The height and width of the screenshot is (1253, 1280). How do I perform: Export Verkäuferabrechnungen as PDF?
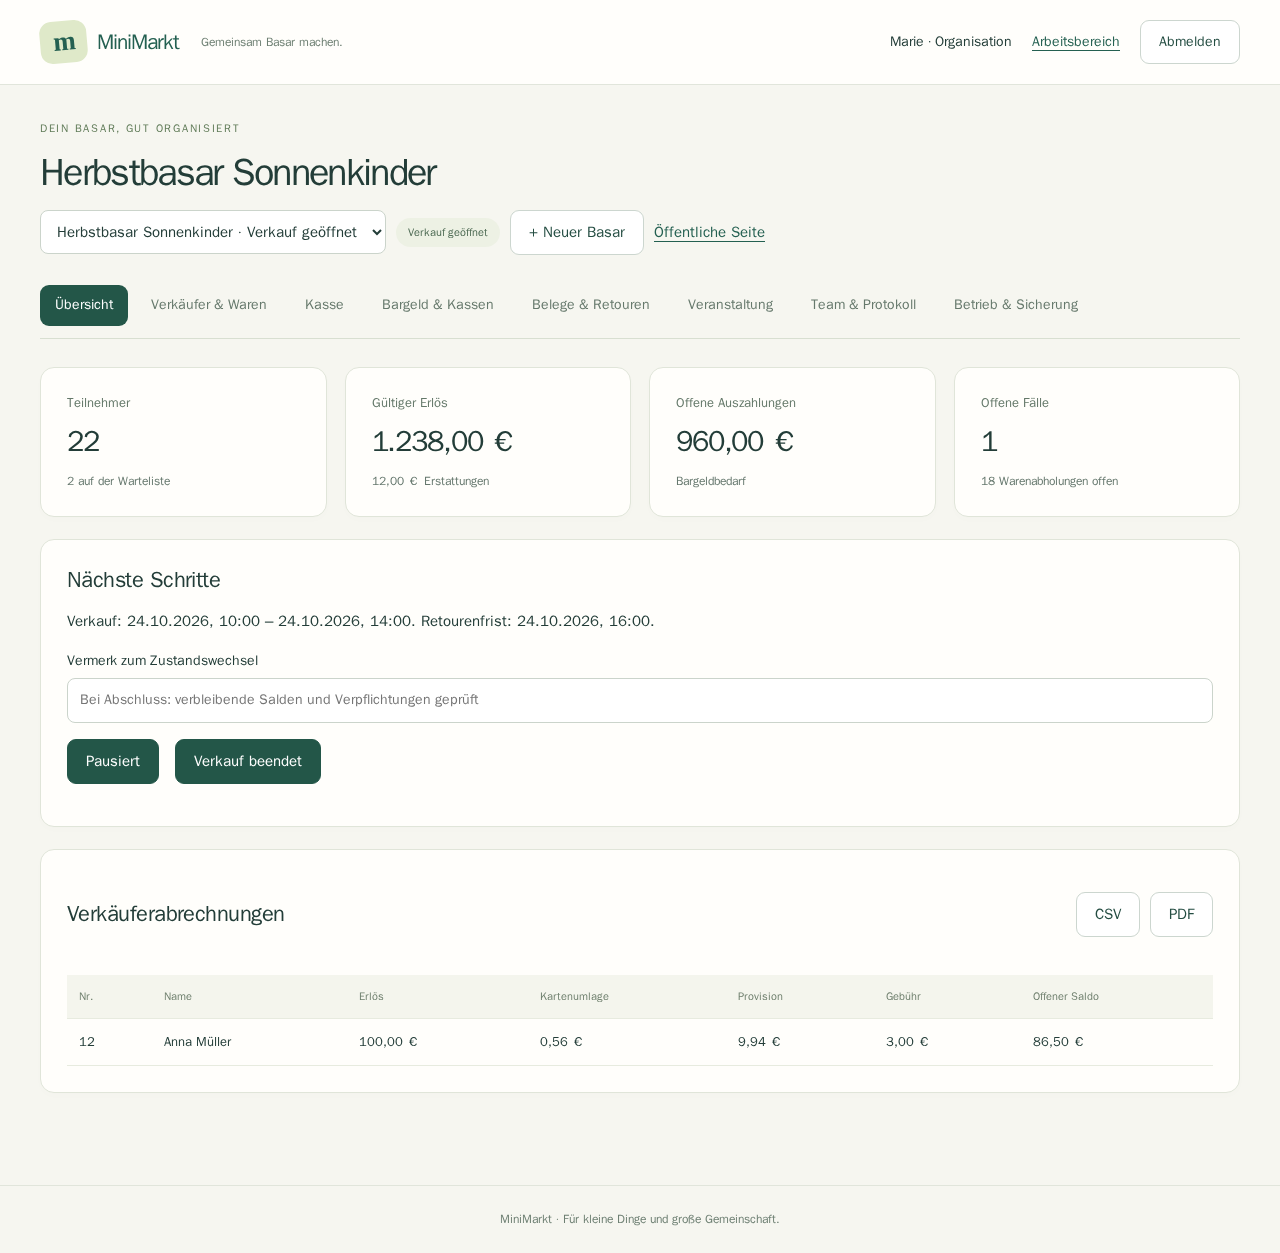[1181, 915]
